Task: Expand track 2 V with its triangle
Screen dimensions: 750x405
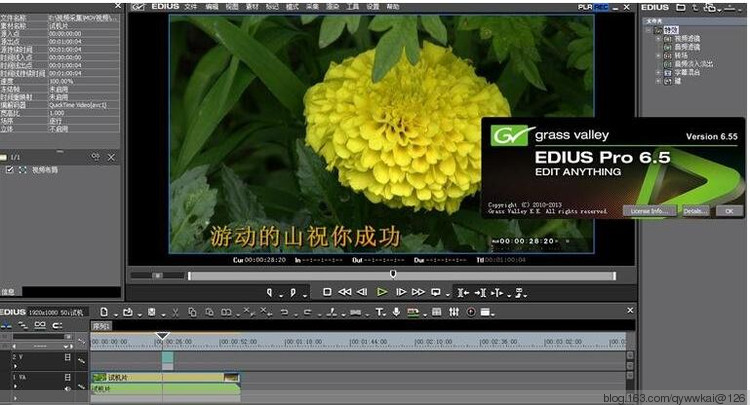Action: tap(15, 366)
